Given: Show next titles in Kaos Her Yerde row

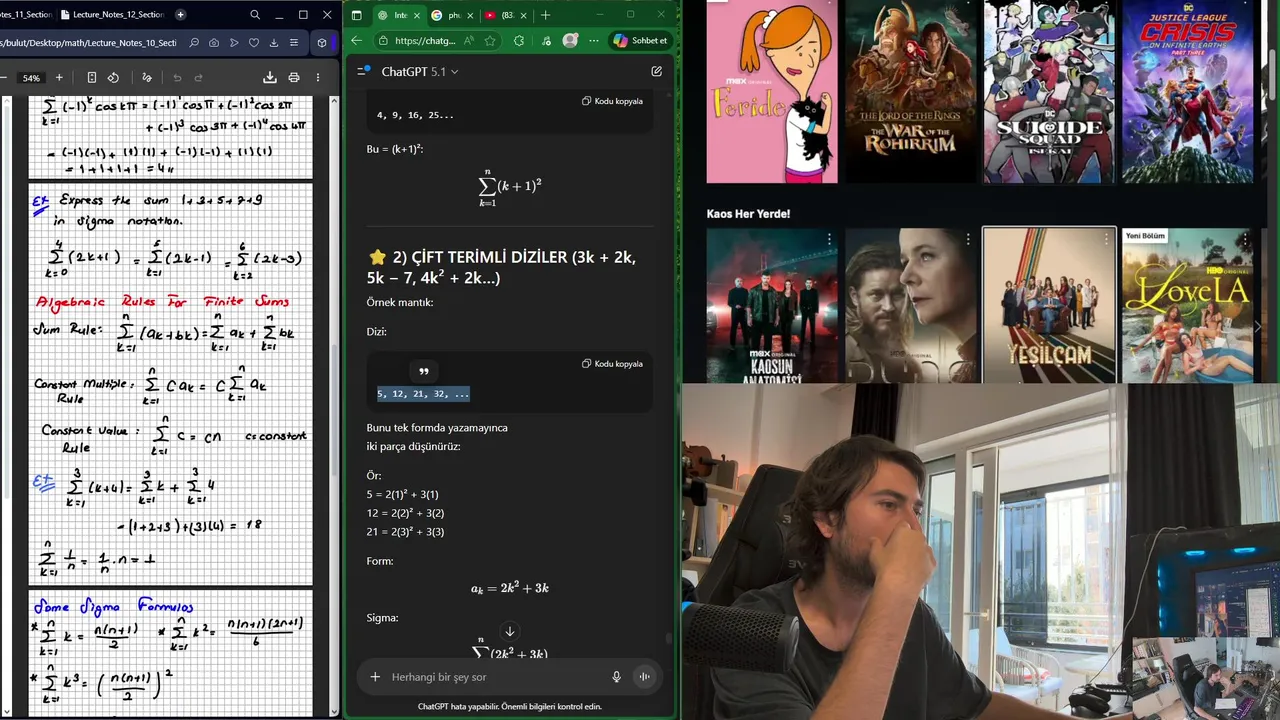Looking at the screenshot, I should (1258, 326).
